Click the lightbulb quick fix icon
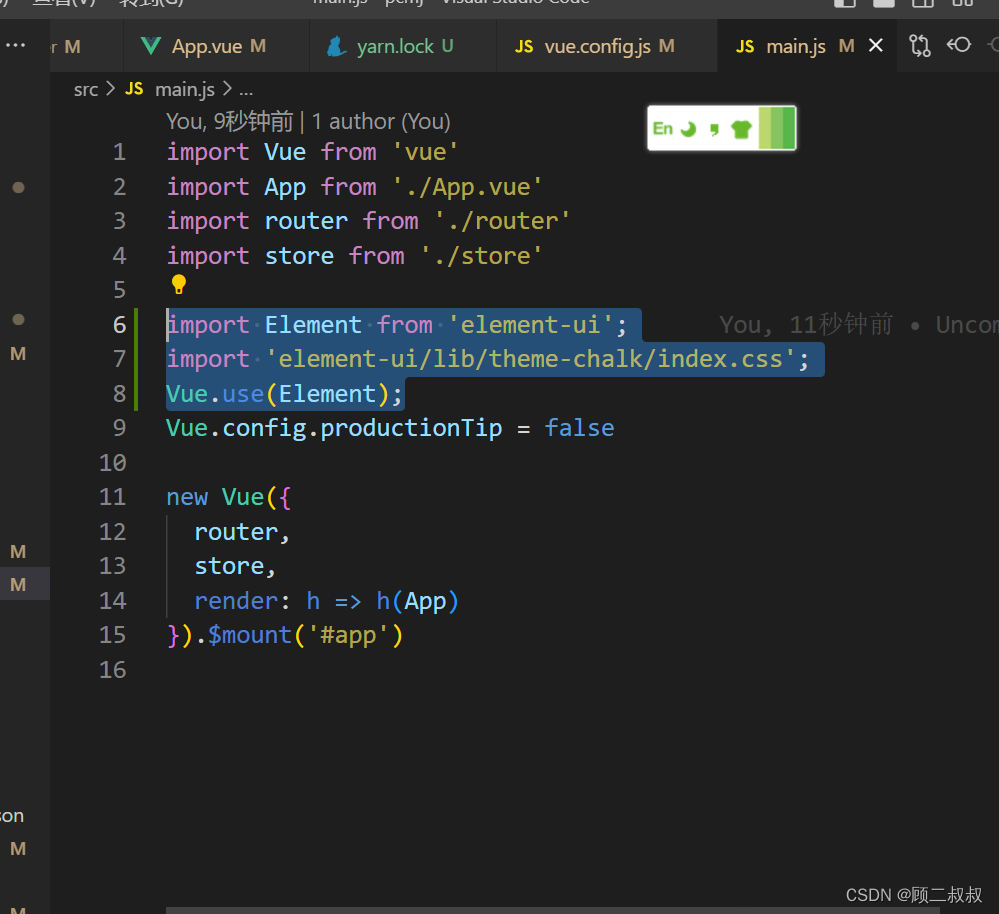Viewport: 999px width, 914px height. pos(178,284)
